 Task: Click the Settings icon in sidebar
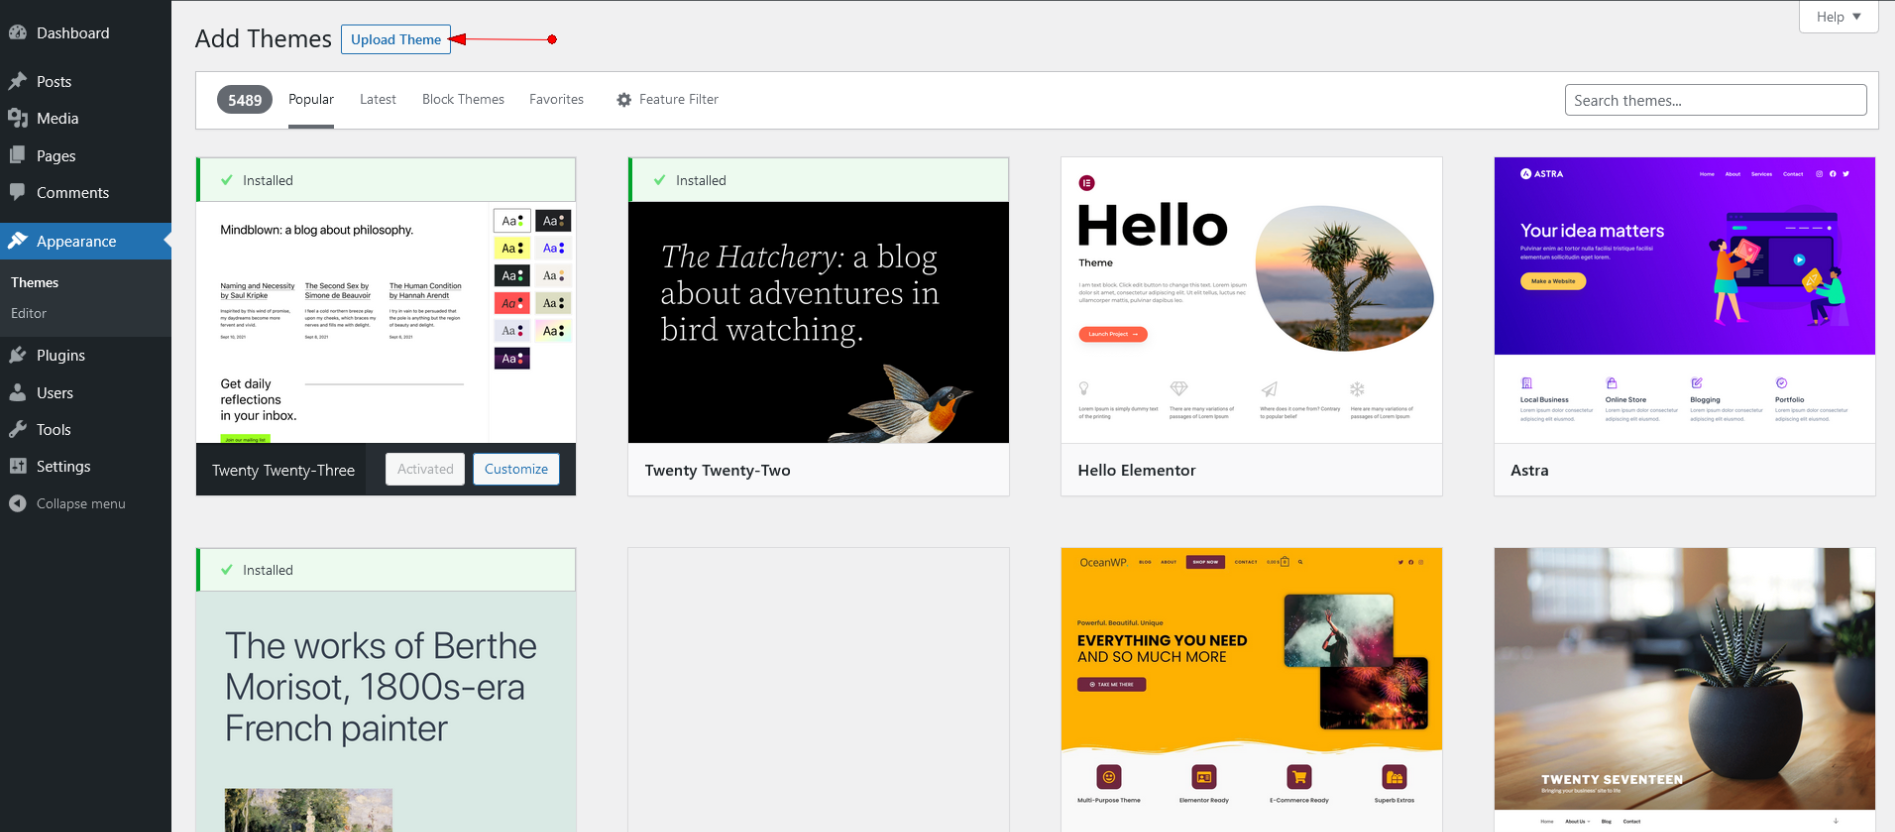click(x=18, y=466)
